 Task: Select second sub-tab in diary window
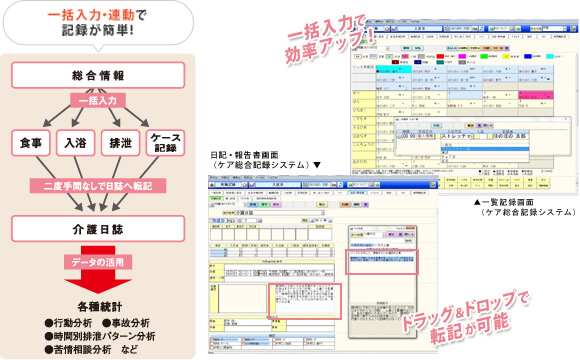[x=230, y=199]
